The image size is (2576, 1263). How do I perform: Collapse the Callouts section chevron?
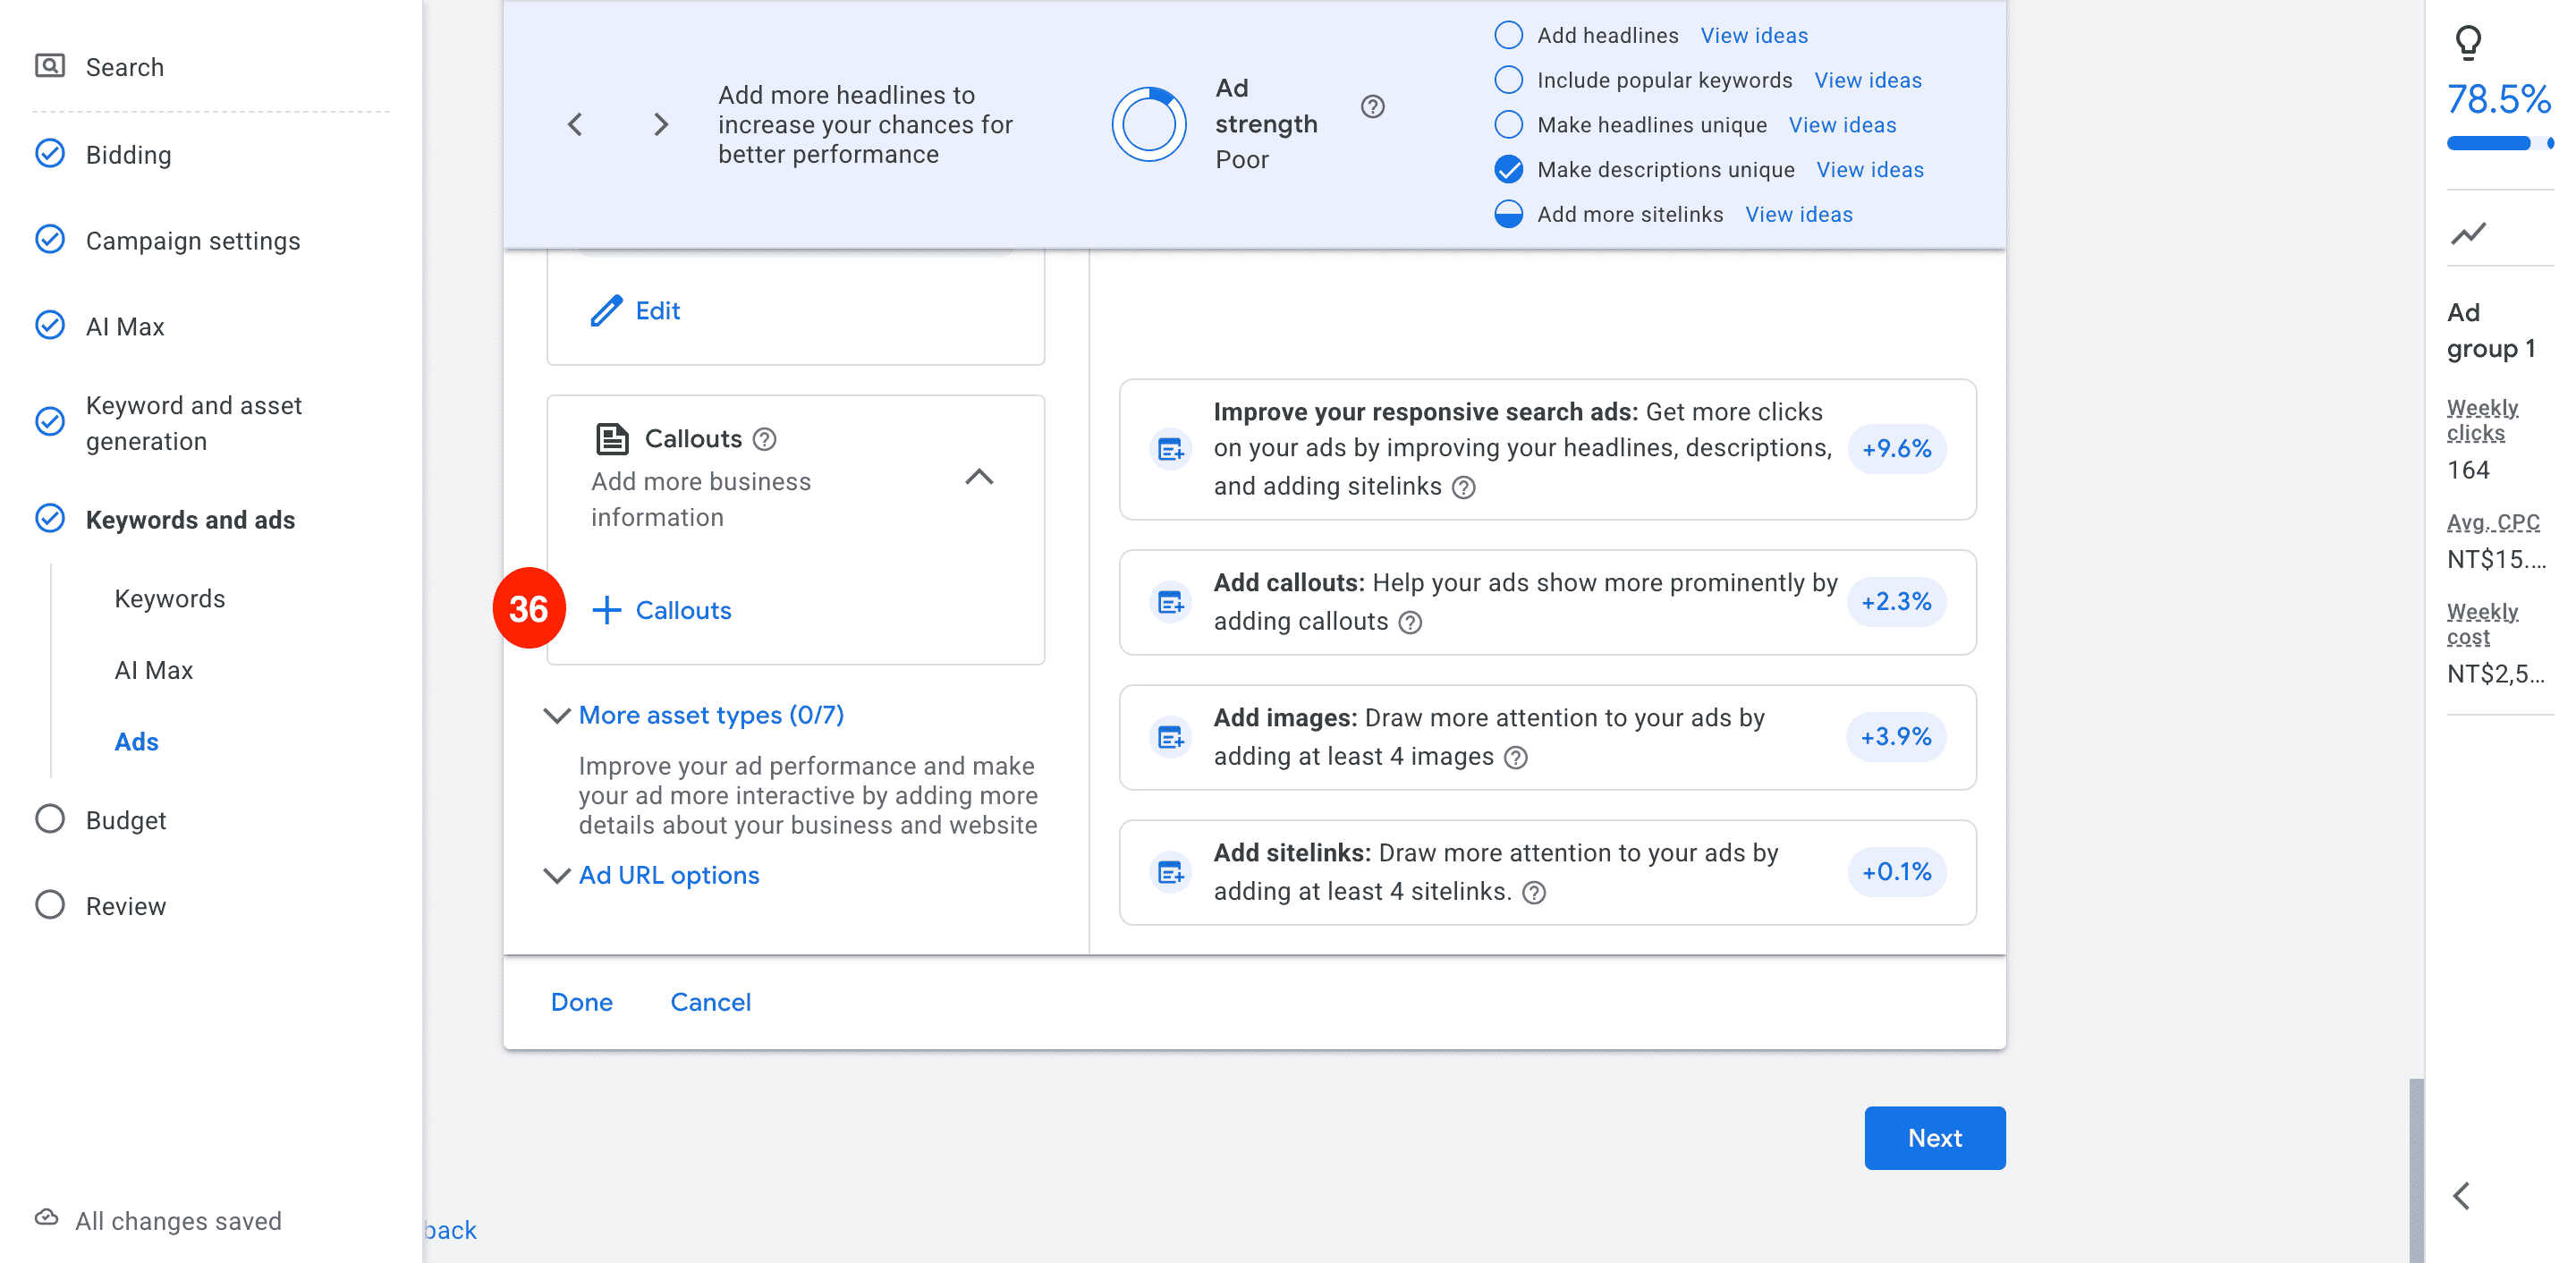click(x=979, y=477)
